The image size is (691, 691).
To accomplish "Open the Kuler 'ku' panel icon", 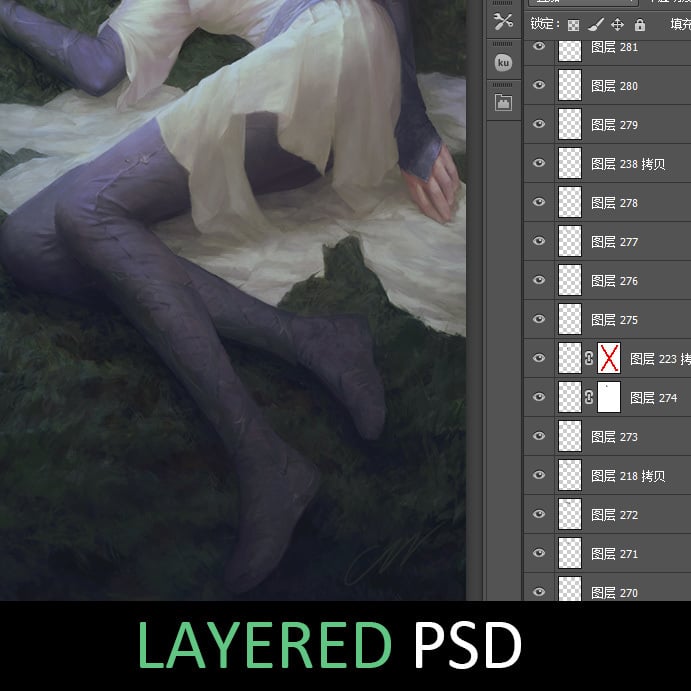I will point(503,63).
